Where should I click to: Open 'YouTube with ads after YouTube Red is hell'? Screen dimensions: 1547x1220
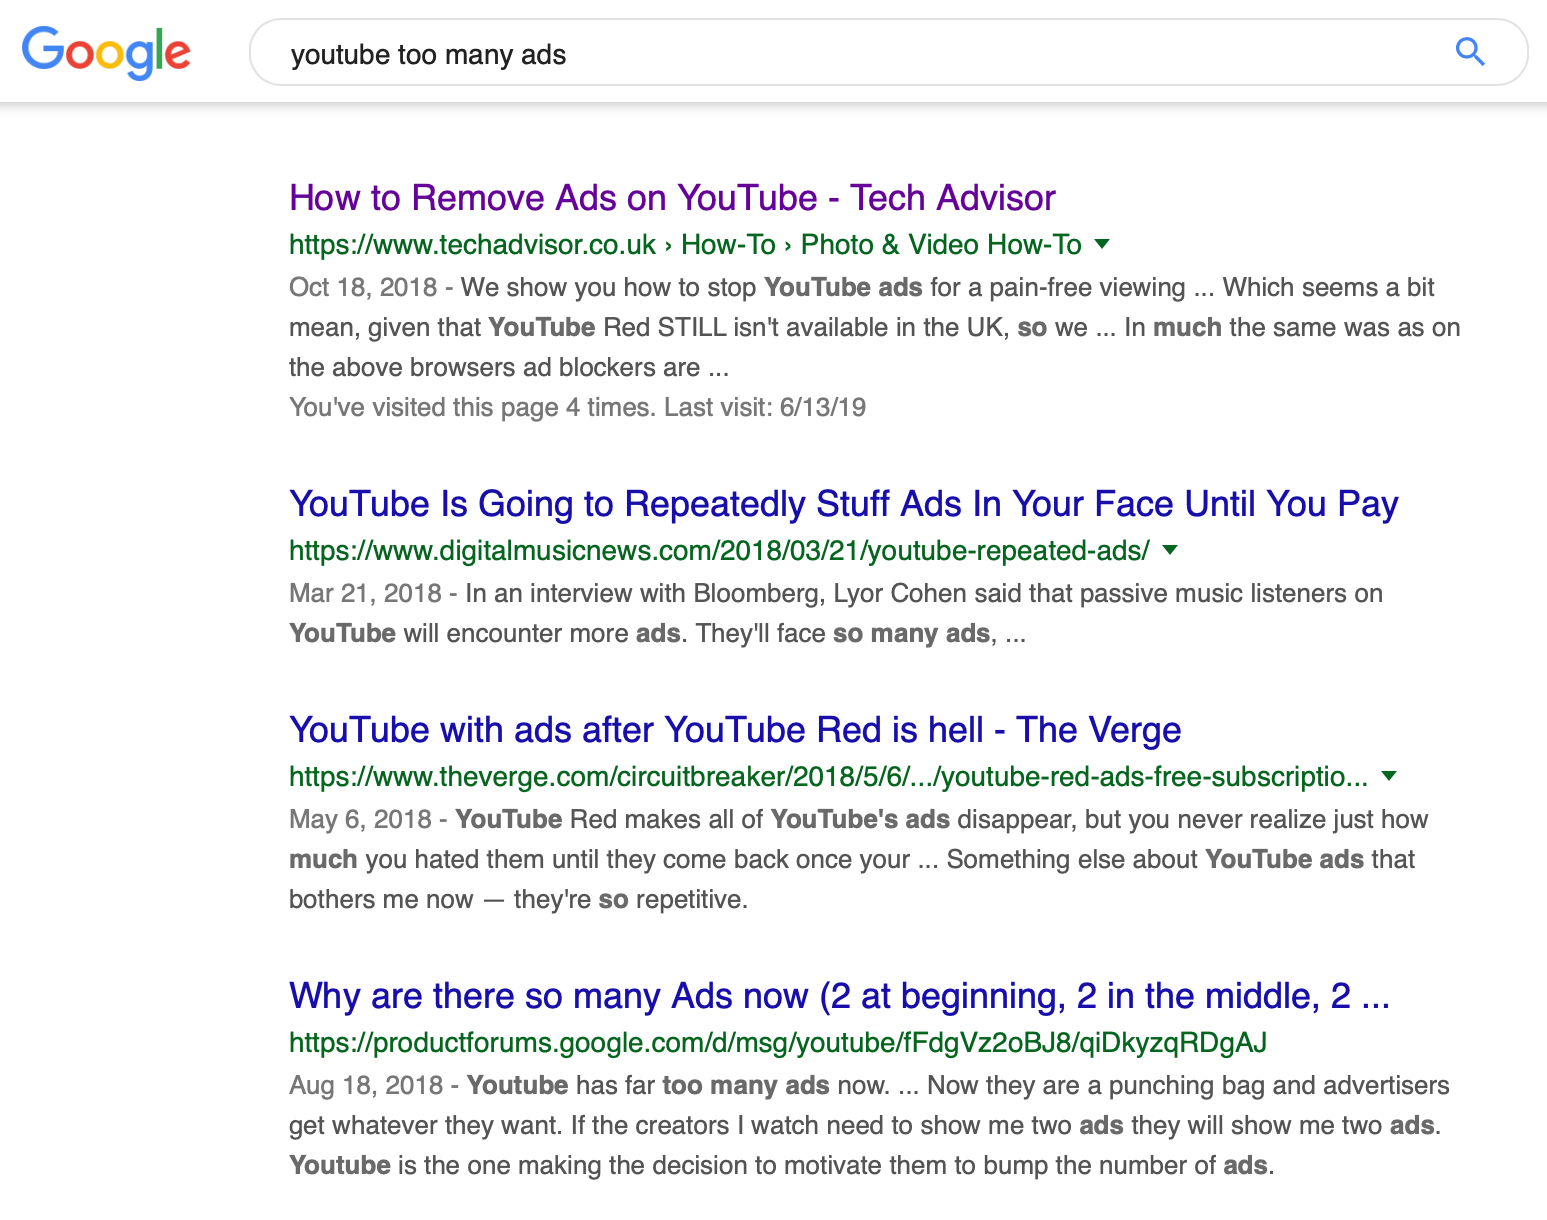[x=735, y=730]
